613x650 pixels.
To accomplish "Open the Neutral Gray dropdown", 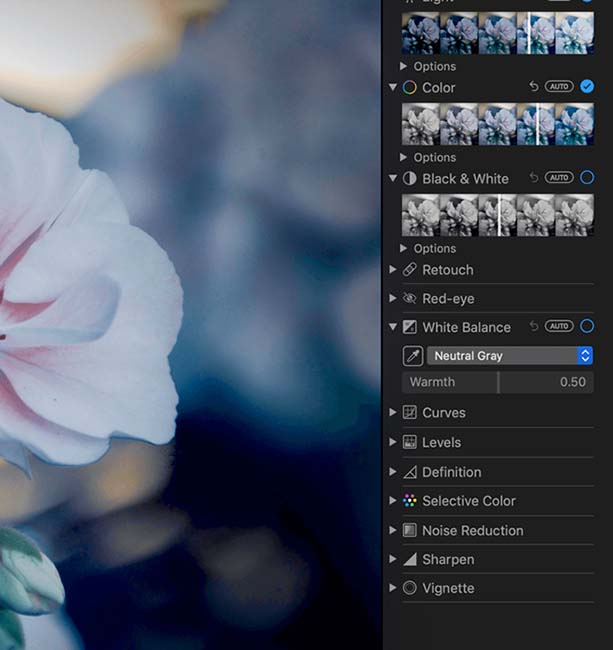I will (510, 356).
